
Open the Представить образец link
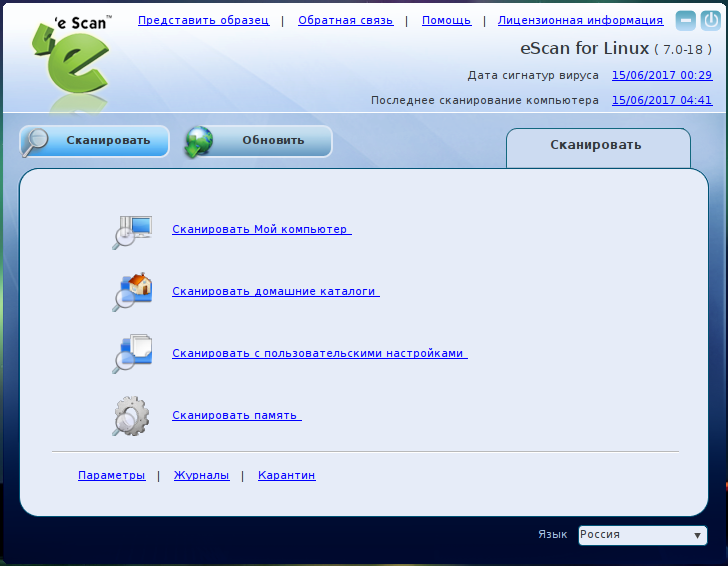pos(203,20)
